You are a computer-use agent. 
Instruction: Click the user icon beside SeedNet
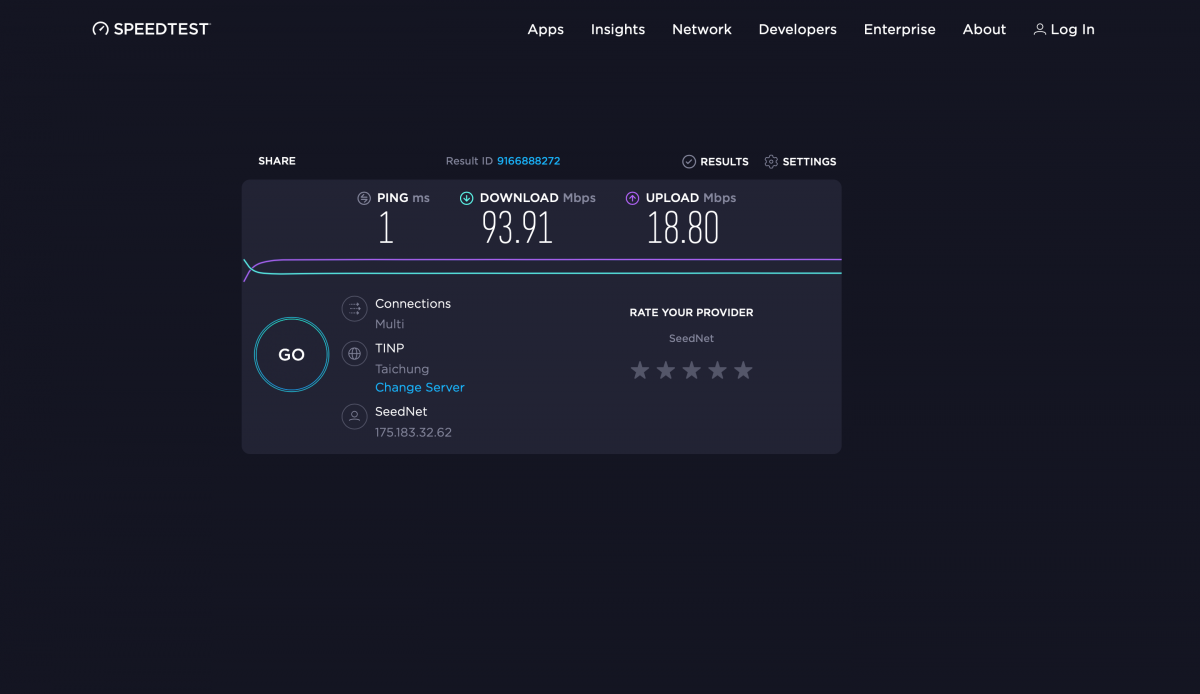click(x=354, y=416)
